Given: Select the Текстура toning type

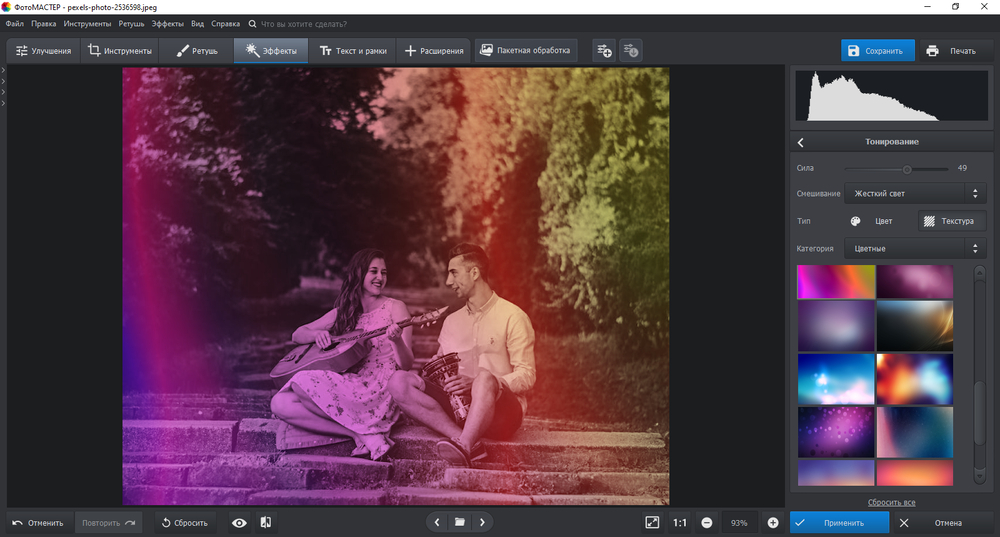Looking at the screenshot, I should tap(951, 221).
